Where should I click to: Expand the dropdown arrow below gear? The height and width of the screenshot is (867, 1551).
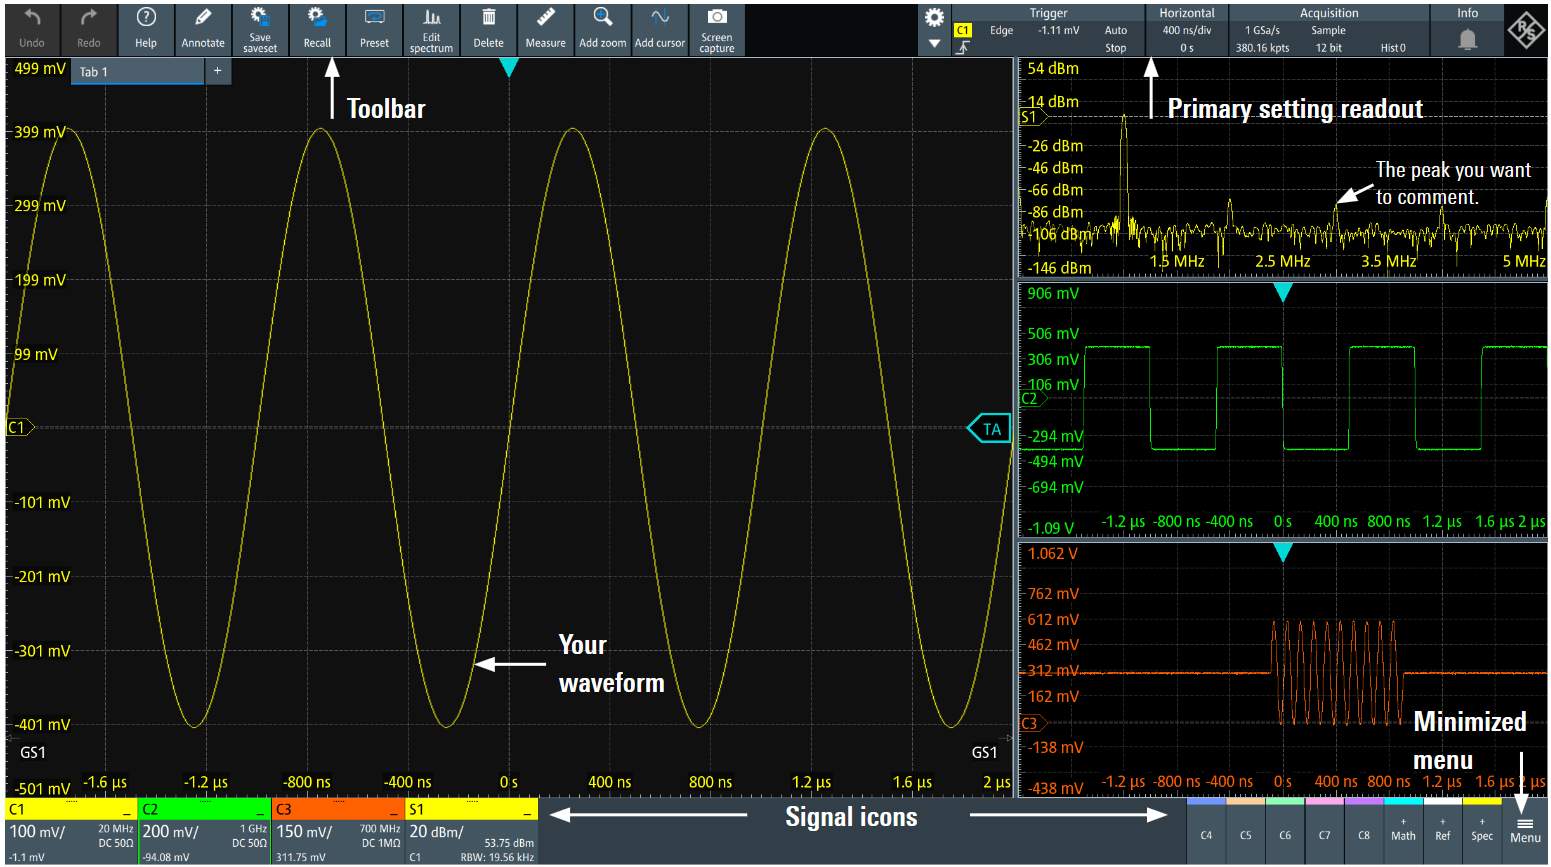tap(934, 44)
